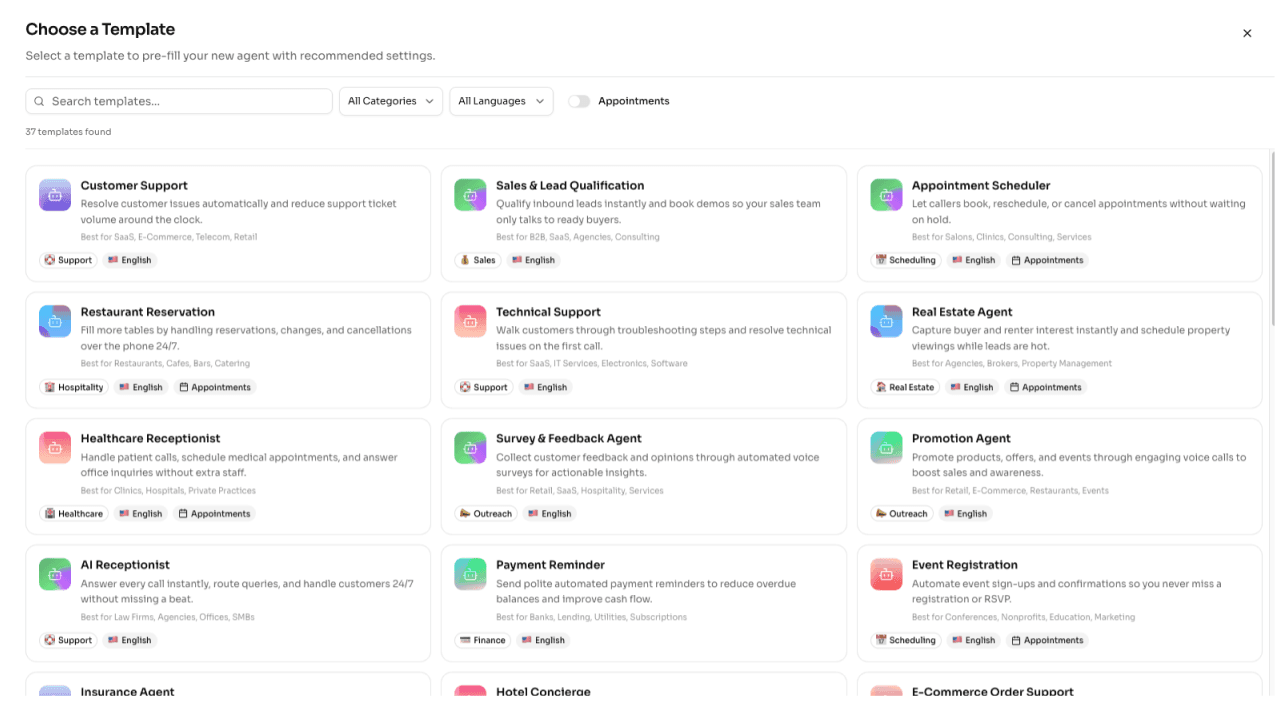Toggle the Appointments filter switch
The image size is (1280, 720).
tap(579, 101)
